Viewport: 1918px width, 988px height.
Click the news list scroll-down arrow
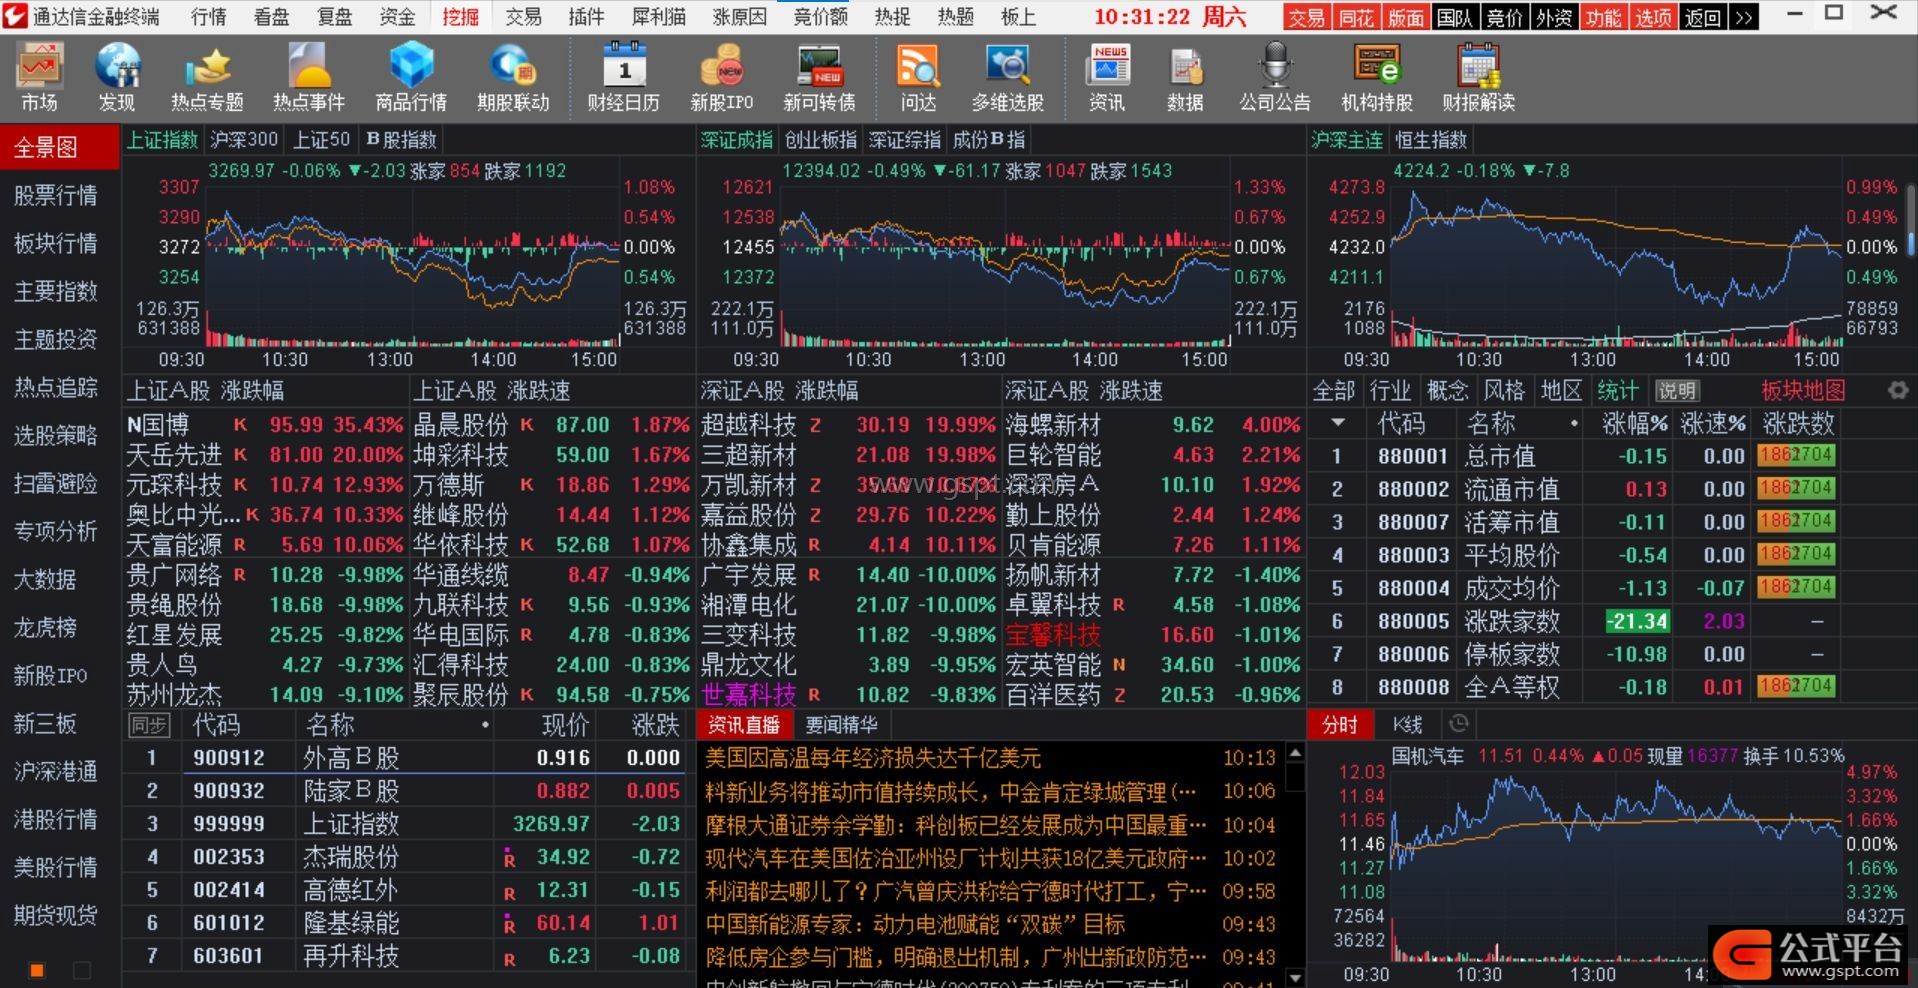tap(1295, 977)
